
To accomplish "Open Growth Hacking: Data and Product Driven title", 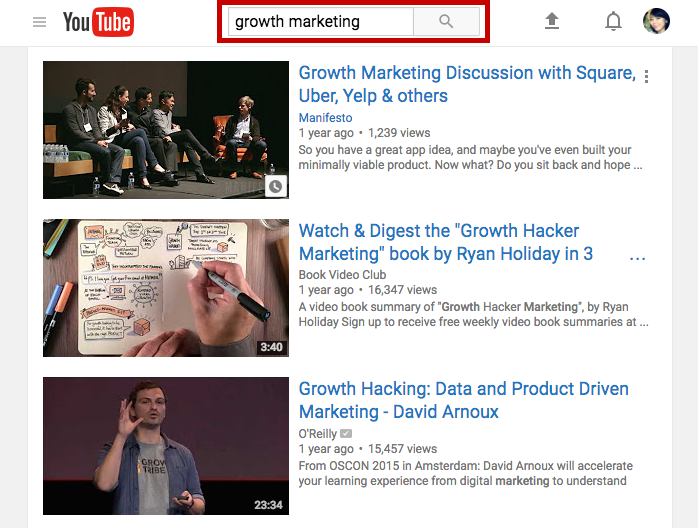I will (x=463, y=400).
